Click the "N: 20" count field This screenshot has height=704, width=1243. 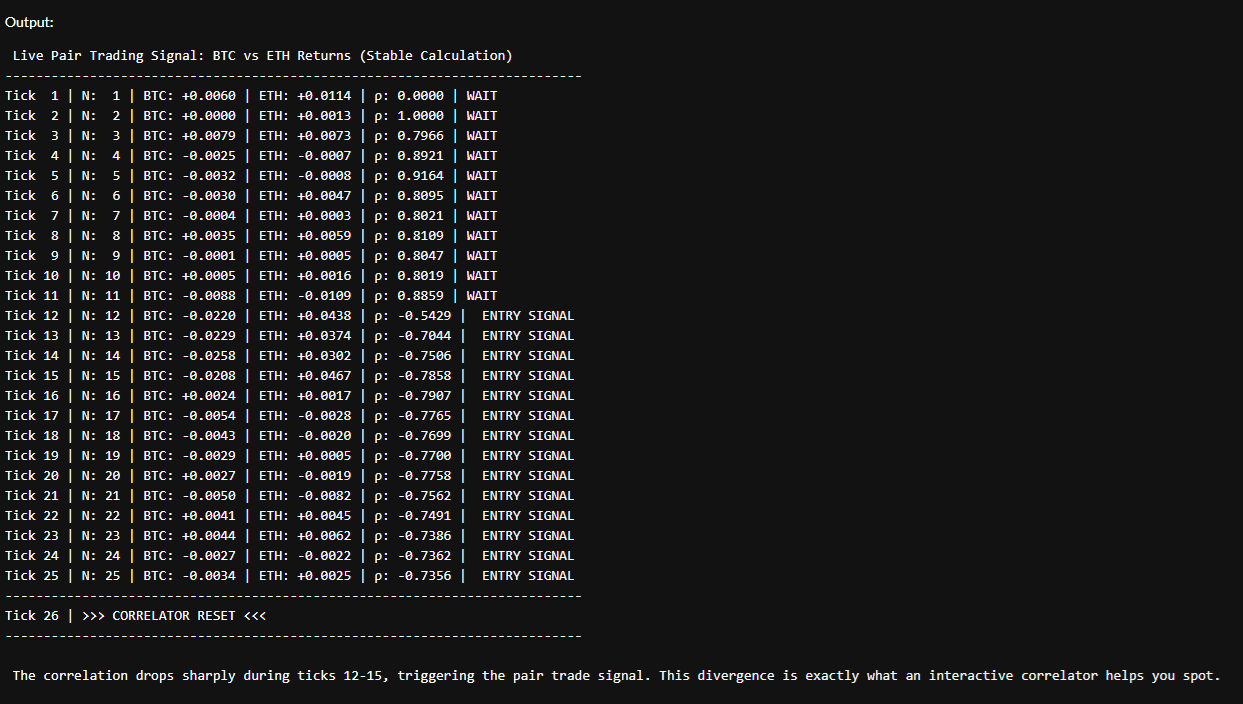(100, 476)
